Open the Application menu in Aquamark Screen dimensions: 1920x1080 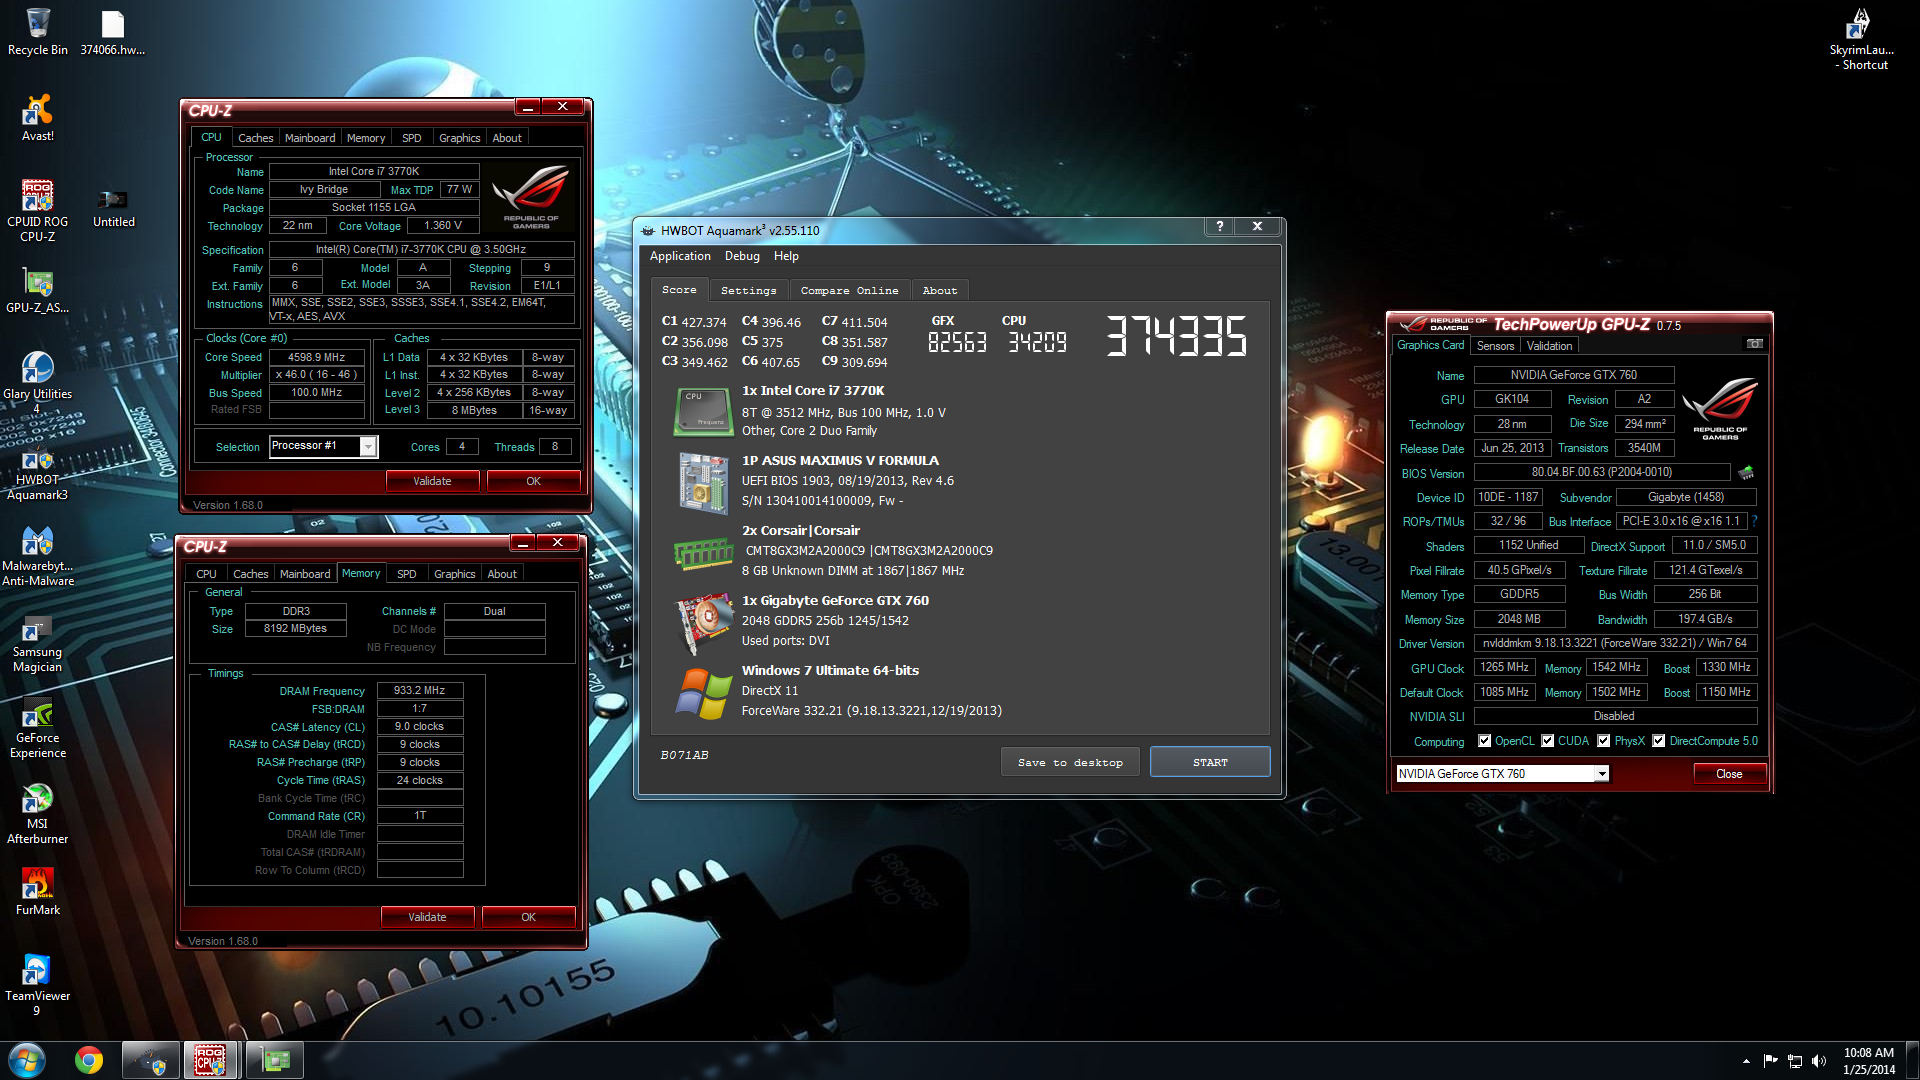680,256
